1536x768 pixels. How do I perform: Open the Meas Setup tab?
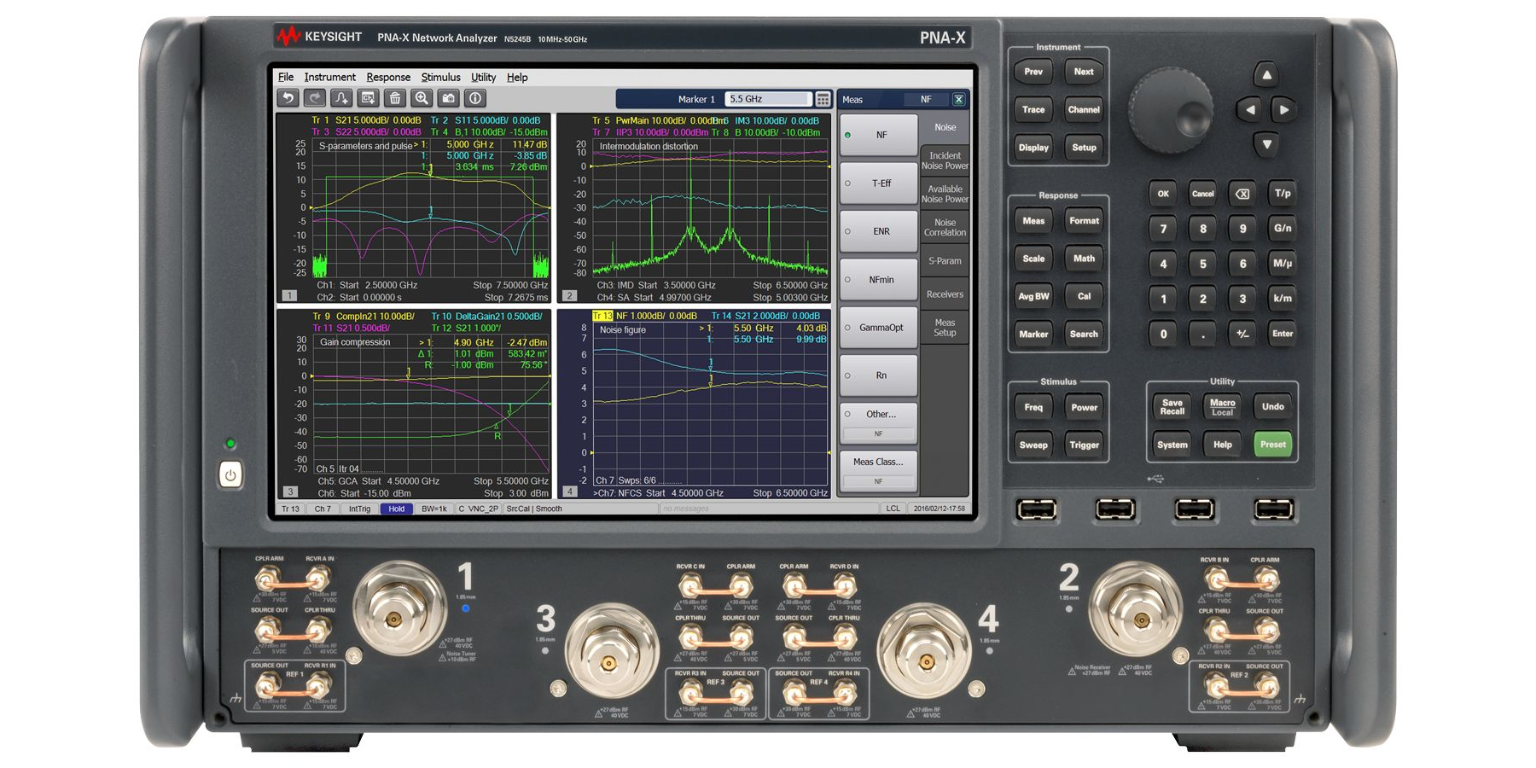click(x=945, y=325)
